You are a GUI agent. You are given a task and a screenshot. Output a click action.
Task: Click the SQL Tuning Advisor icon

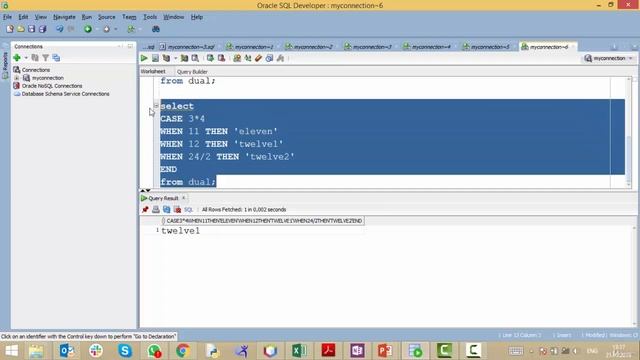(195, 58)
